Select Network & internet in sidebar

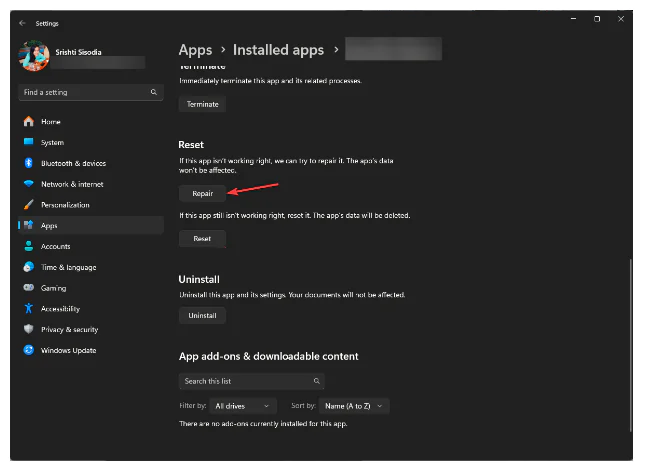[x=91, y=184]
